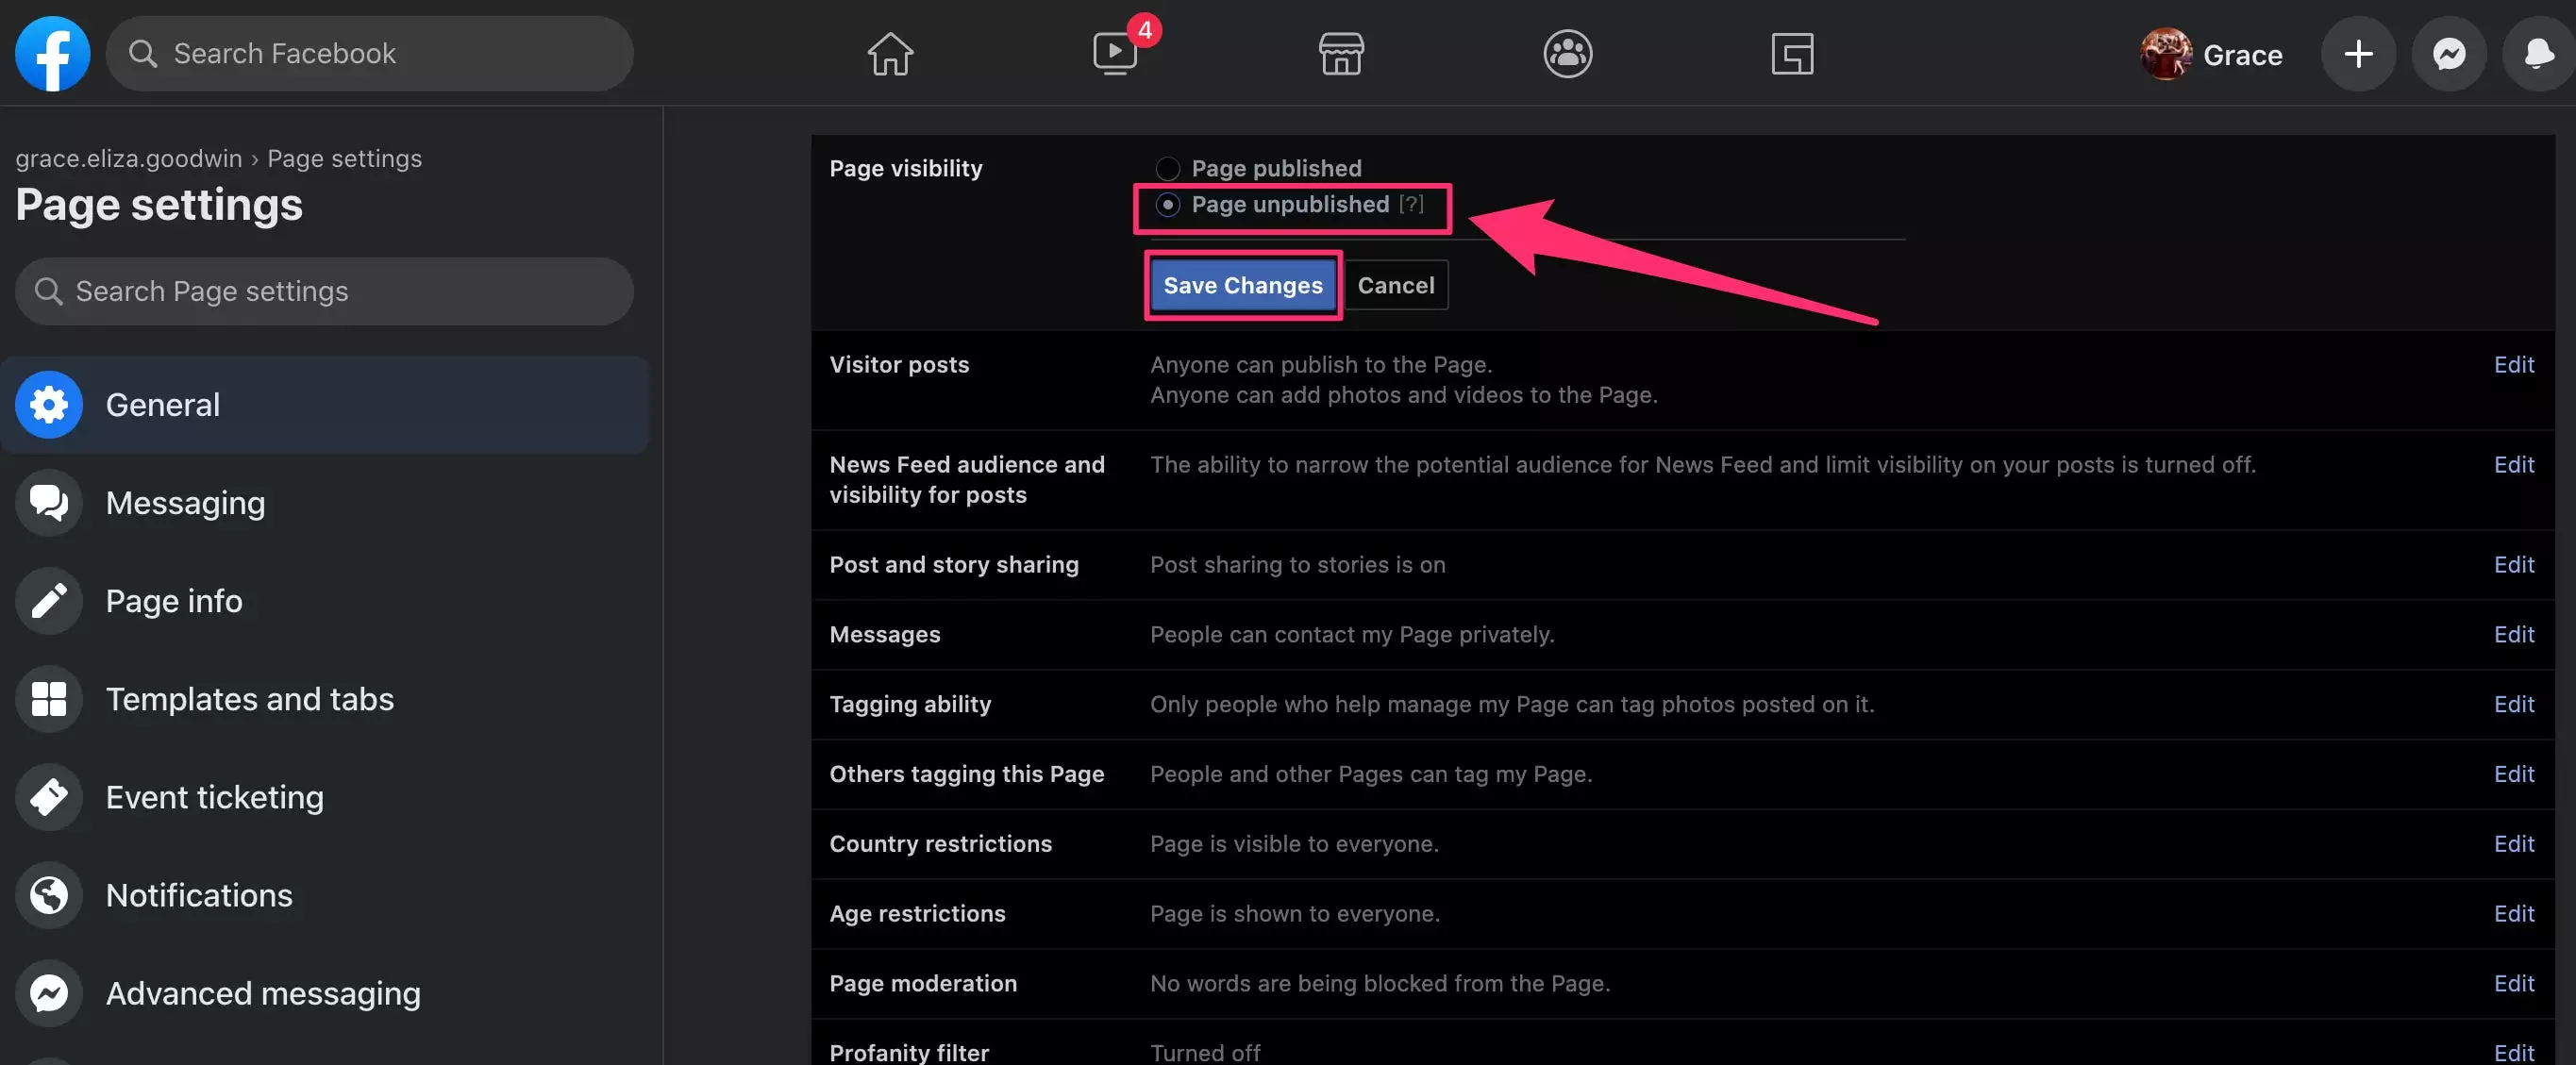This screenshot has width=2576, height=1065.
Task: Edit the Country restrictions setting
Action: point(2513,844)
